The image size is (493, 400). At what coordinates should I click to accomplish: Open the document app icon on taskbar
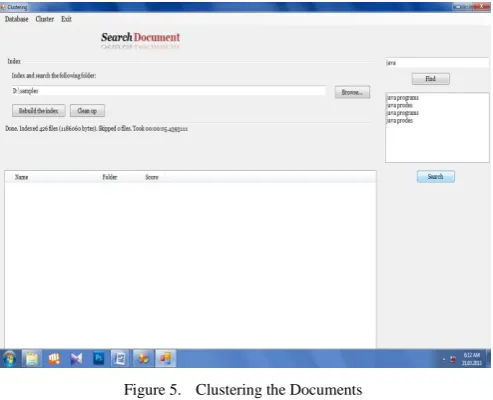point(120,359)
